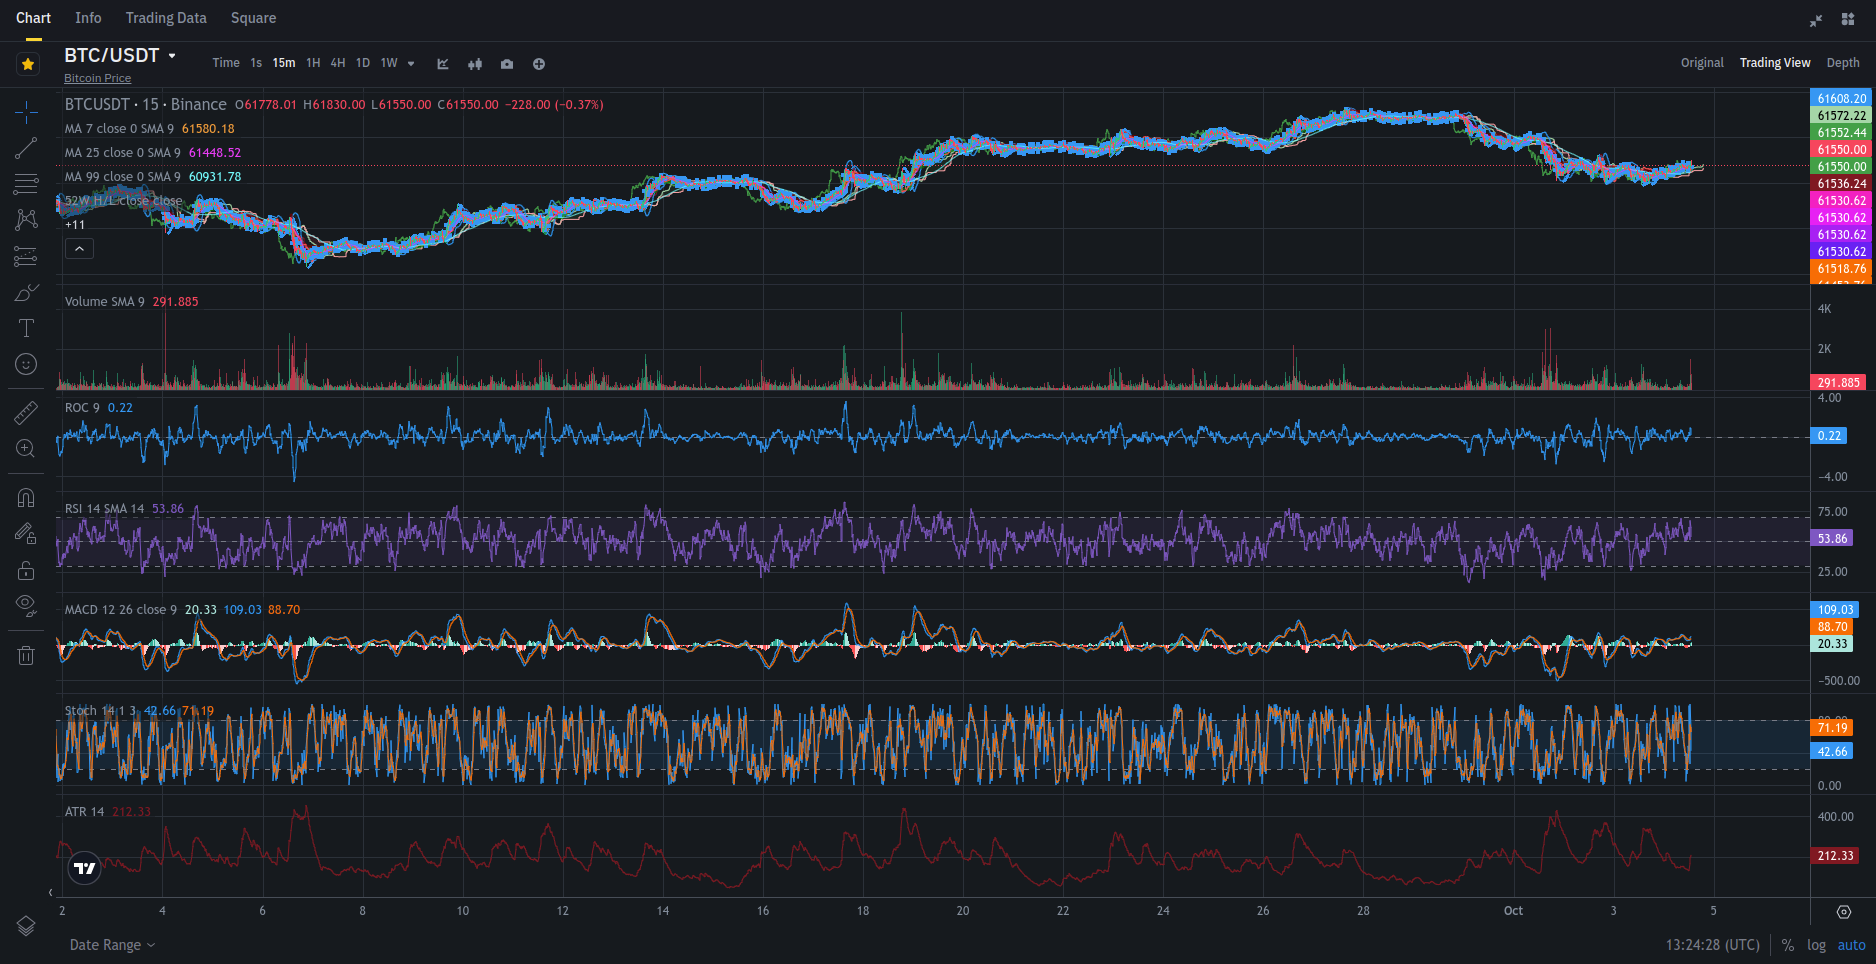
Task: Switch to Original chart view
Action: 1702,63
